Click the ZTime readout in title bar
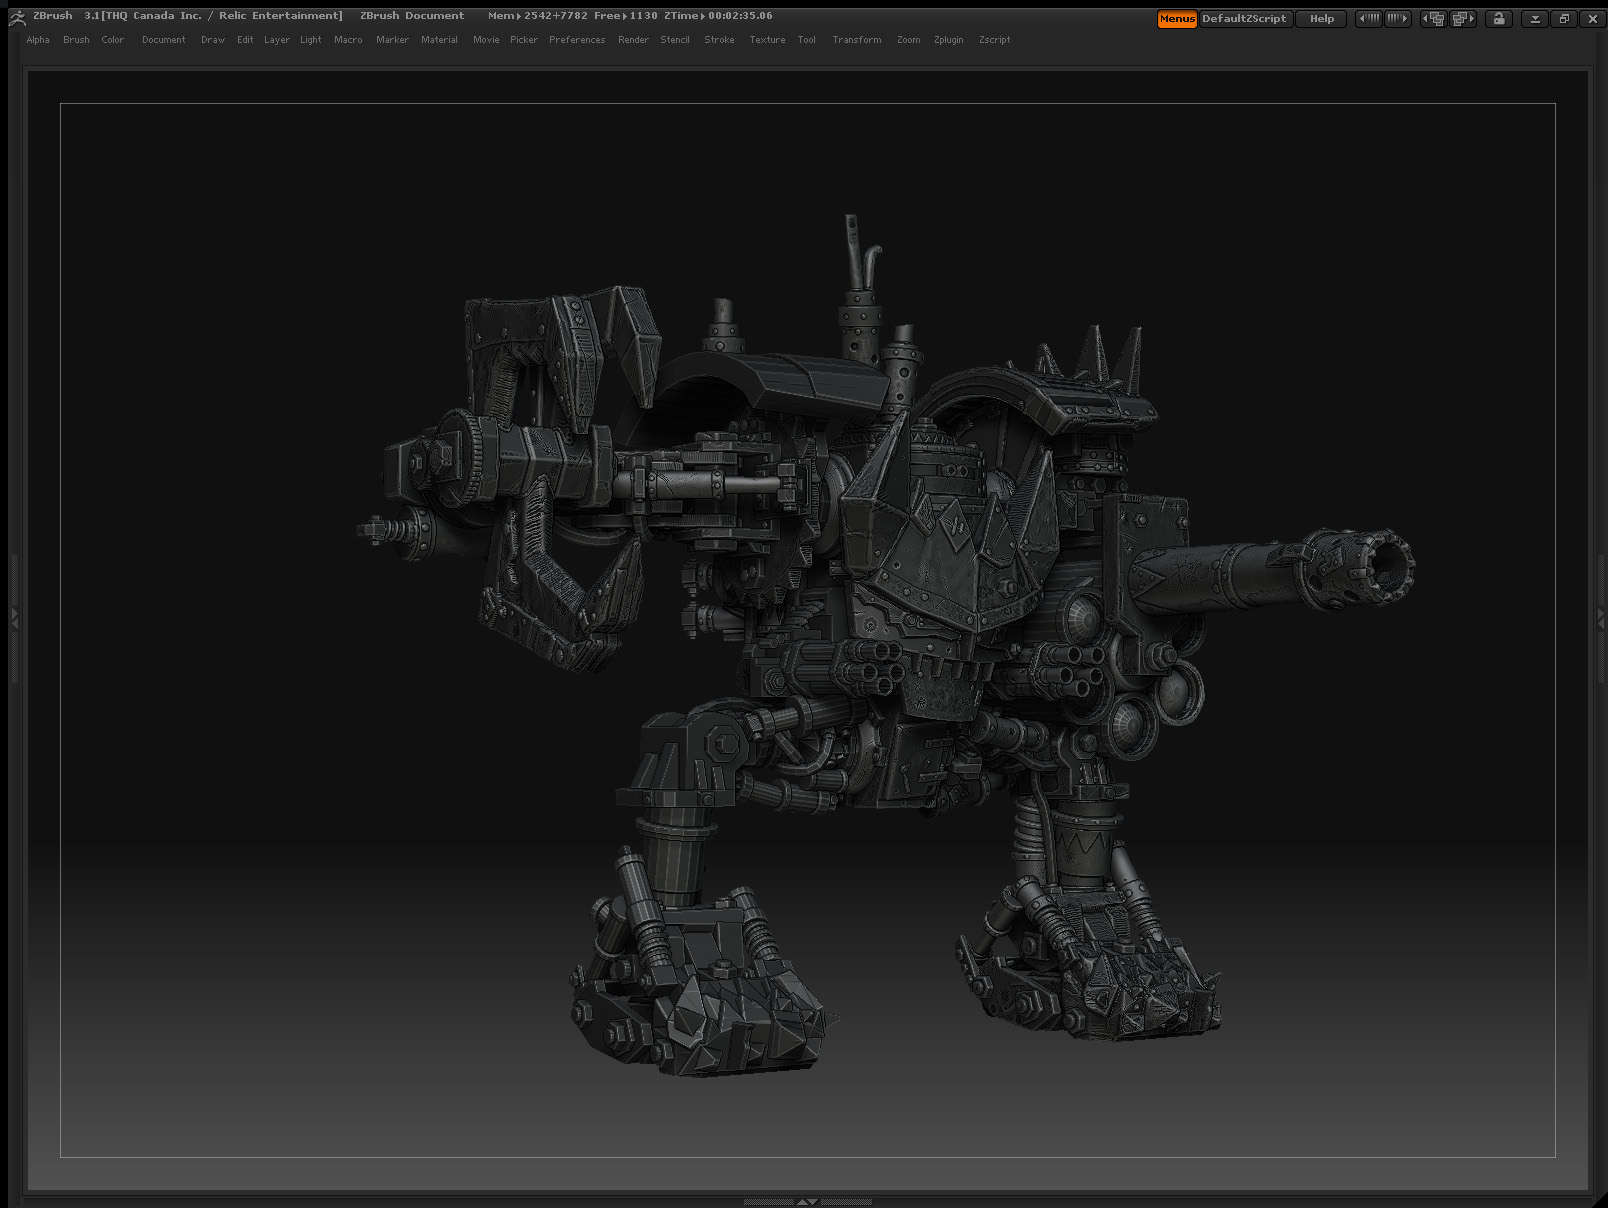 718,16
